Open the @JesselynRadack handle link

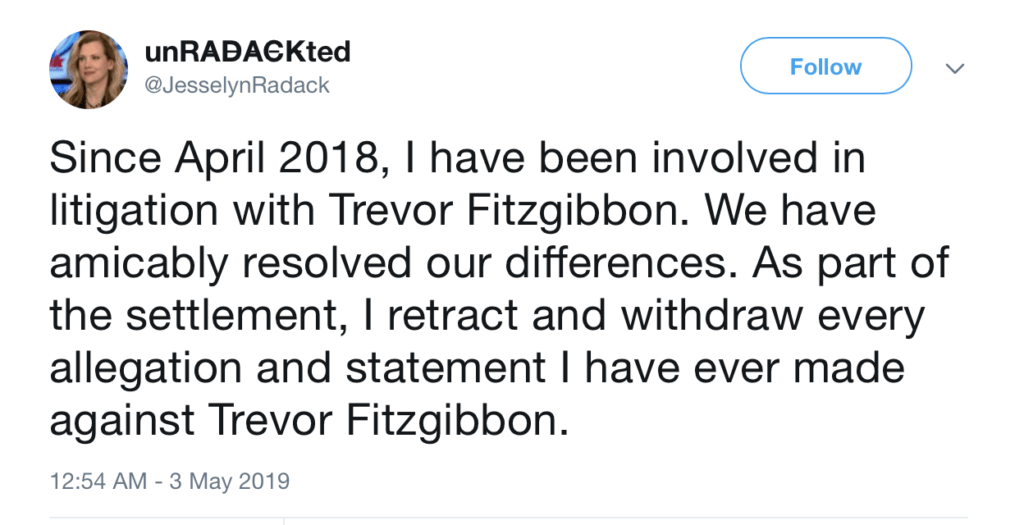click(x=236, y=86)
